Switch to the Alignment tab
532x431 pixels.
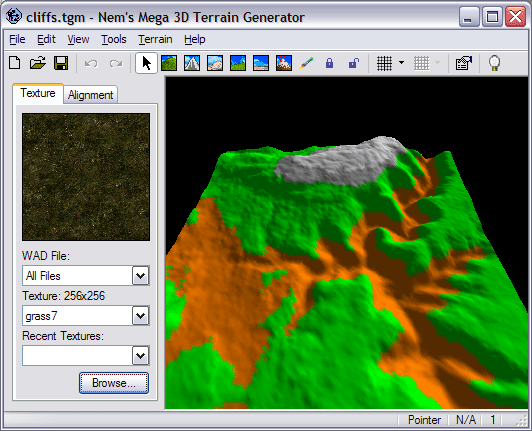(91, 95)
